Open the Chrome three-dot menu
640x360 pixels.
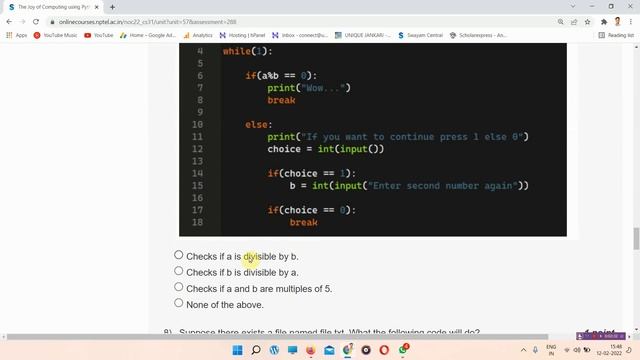point(631,22)
